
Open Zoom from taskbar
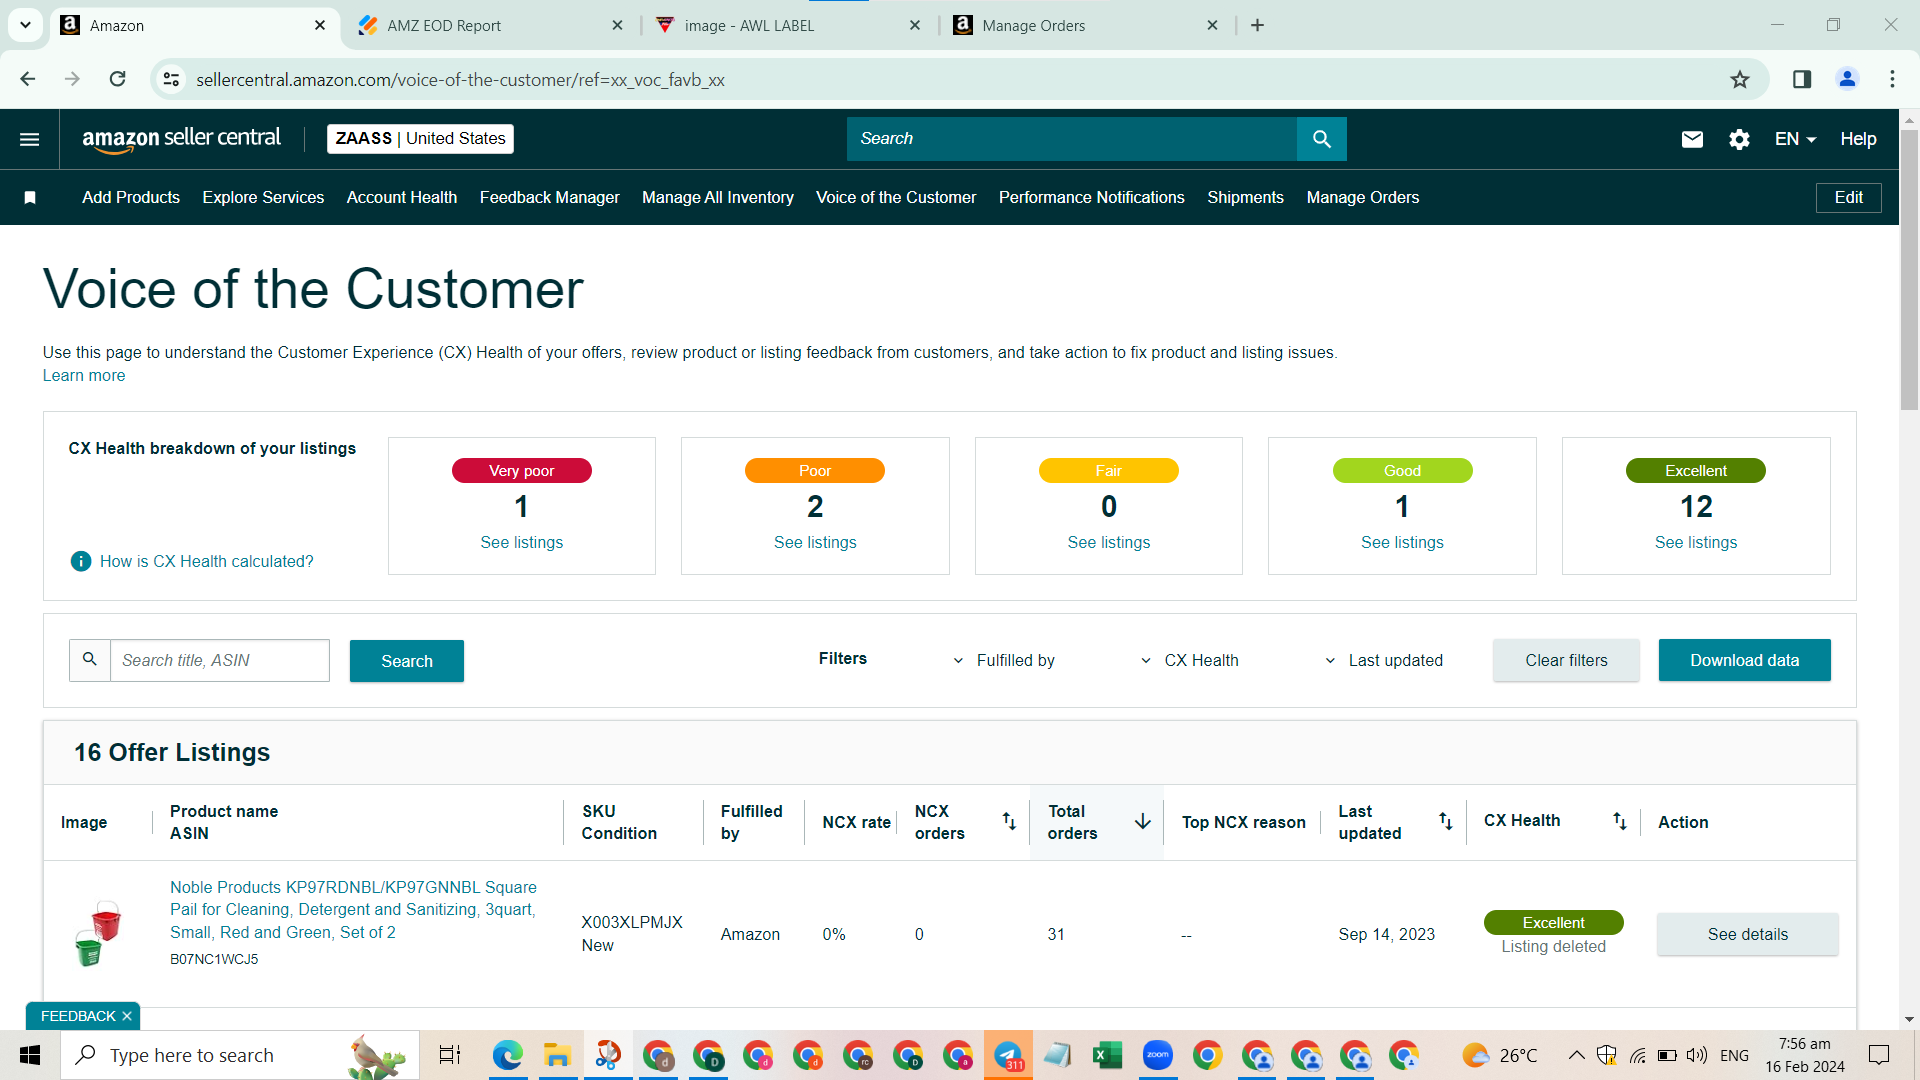point(1157,1055)
